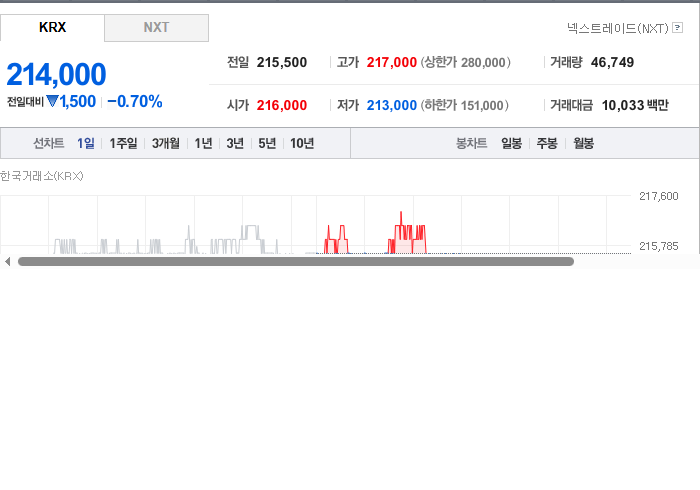700x490 pixels.
Task: Click the 고가 value 217,000
Action: coord(392,62)
